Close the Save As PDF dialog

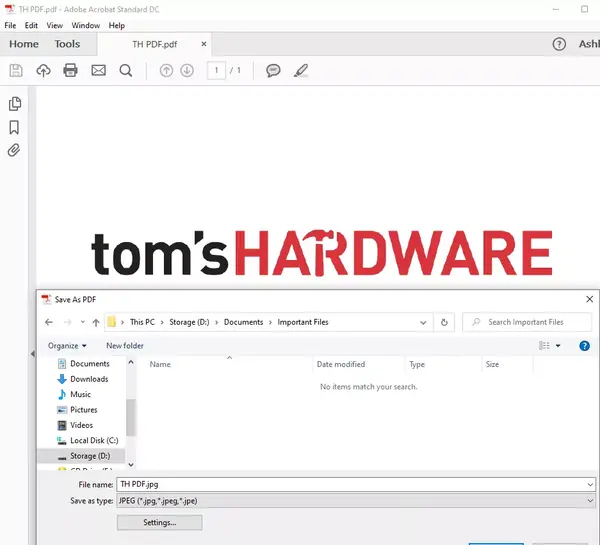pyautogui.click(x=589, y=299)
